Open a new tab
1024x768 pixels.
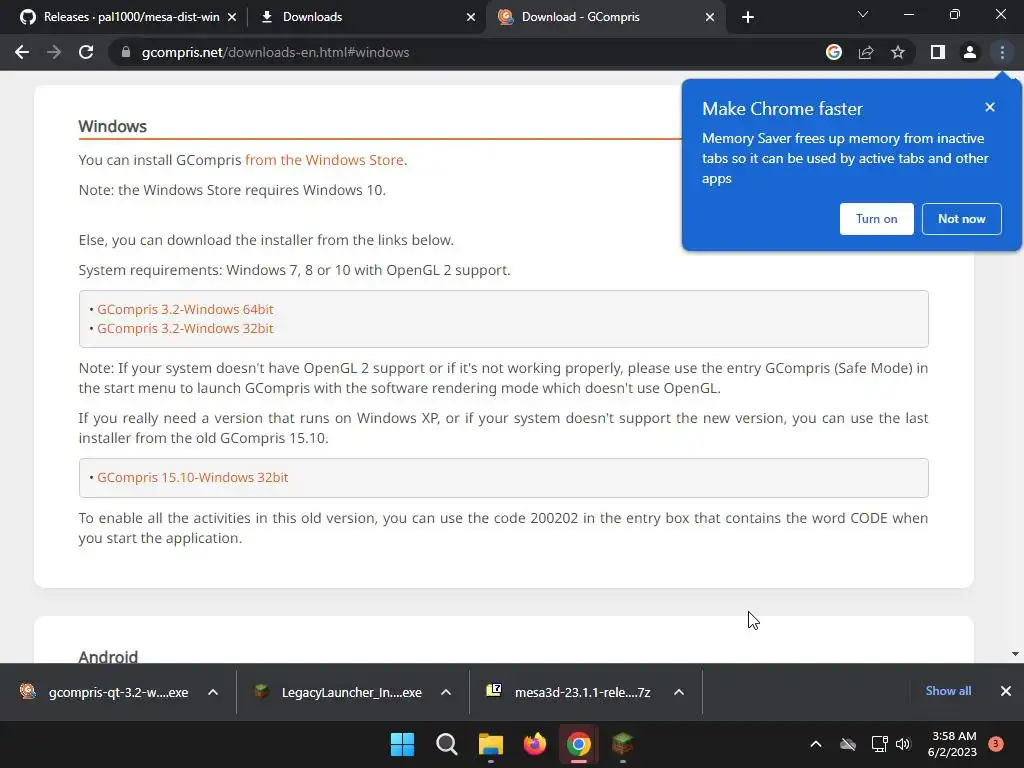click(x=748, y=17)
